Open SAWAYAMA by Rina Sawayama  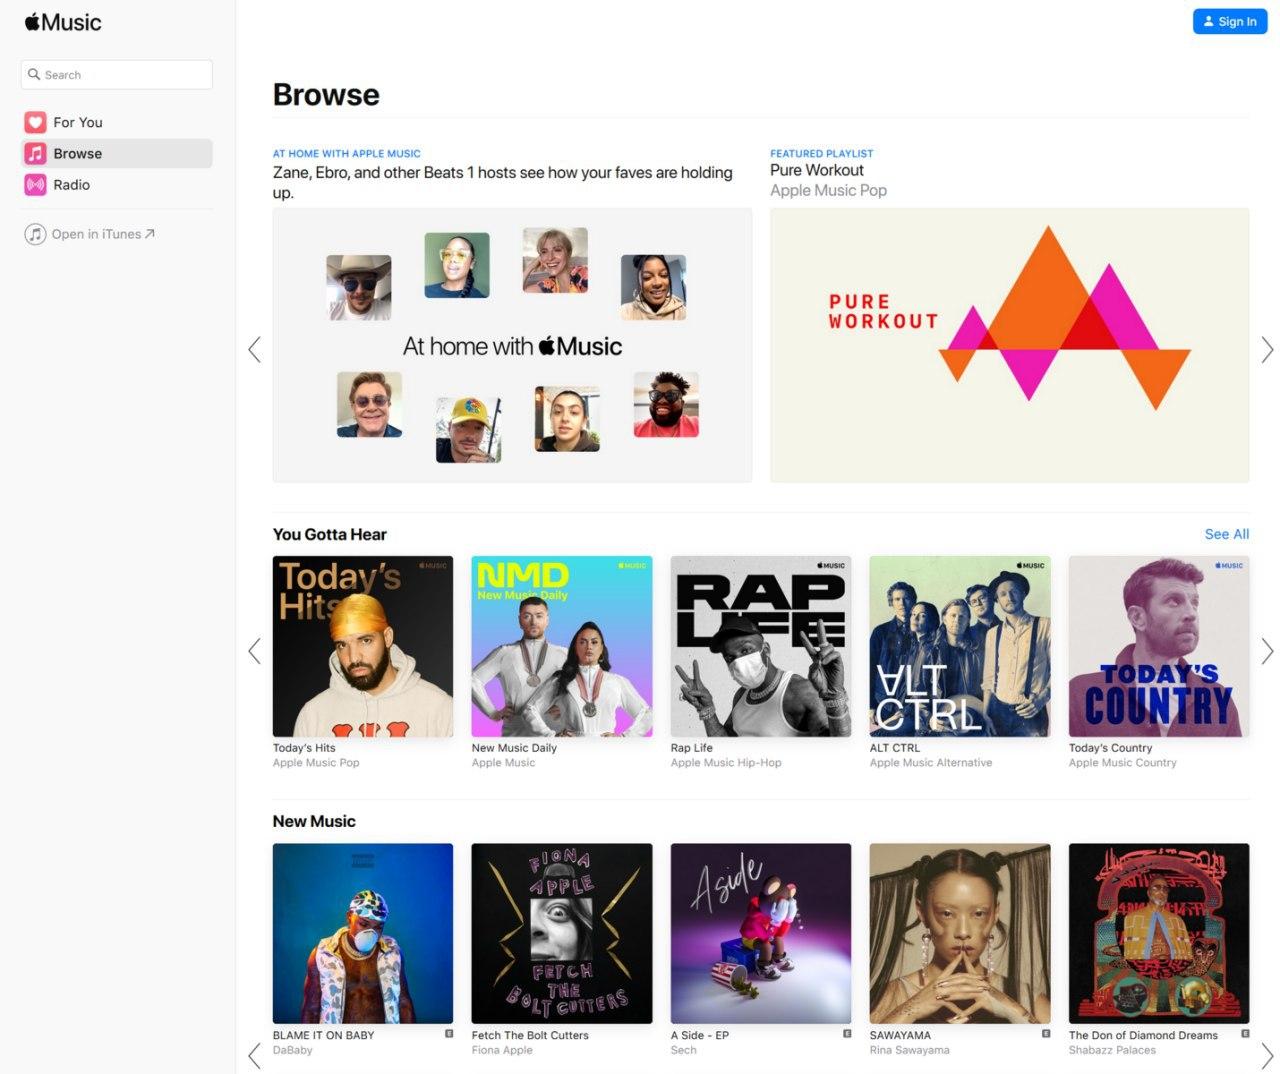point(959,932)
